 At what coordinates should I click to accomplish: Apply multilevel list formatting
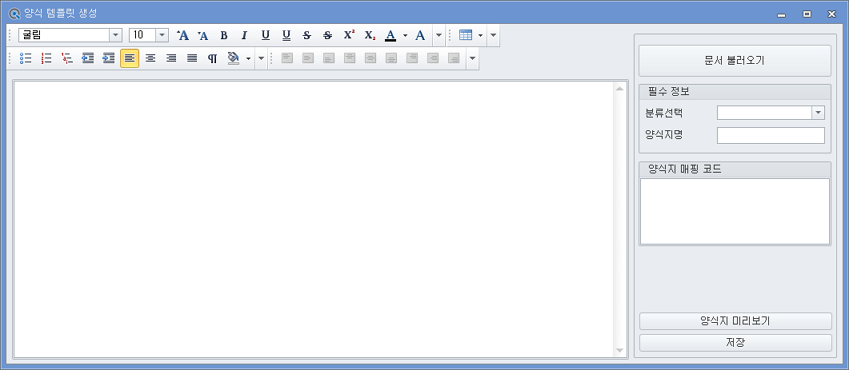[x=67, y=58]
